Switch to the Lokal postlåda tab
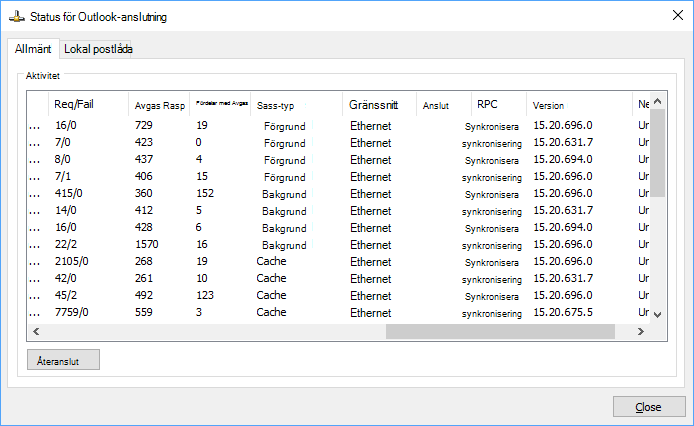The width and height of the screenshot is (694, 426). tap(98, 49)
